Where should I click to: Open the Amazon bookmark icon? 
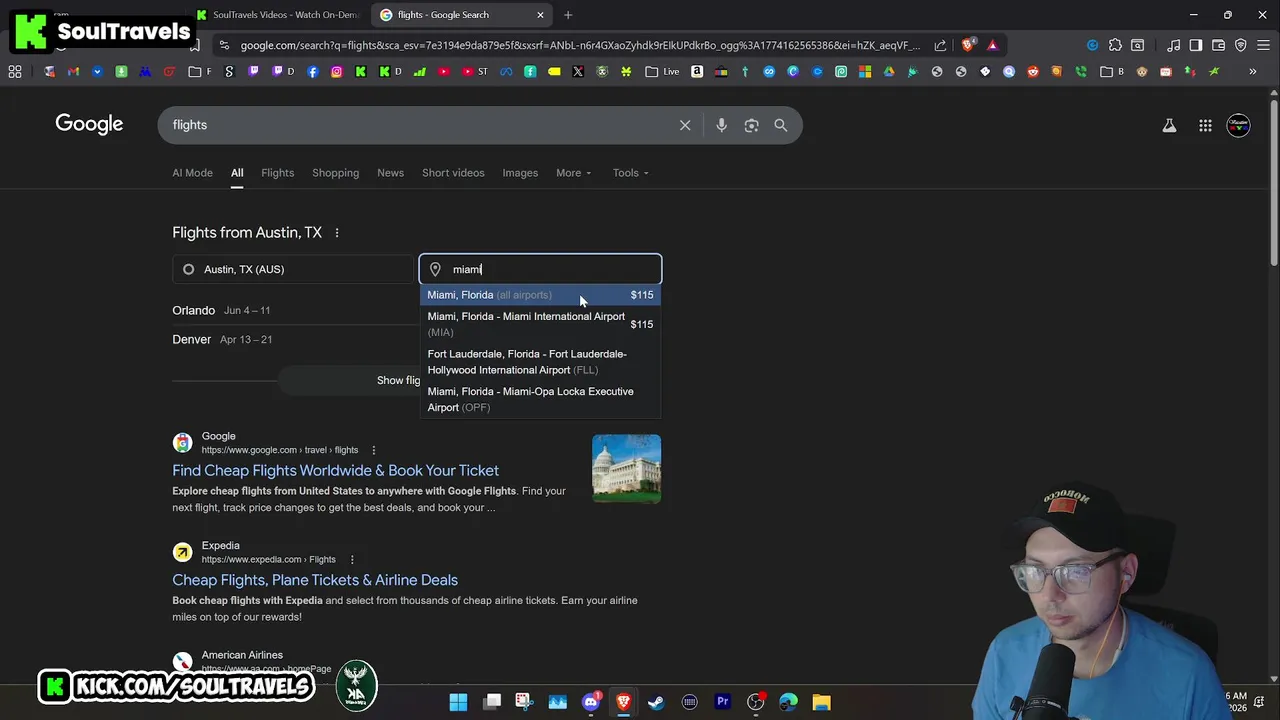[x=697, y=71]
